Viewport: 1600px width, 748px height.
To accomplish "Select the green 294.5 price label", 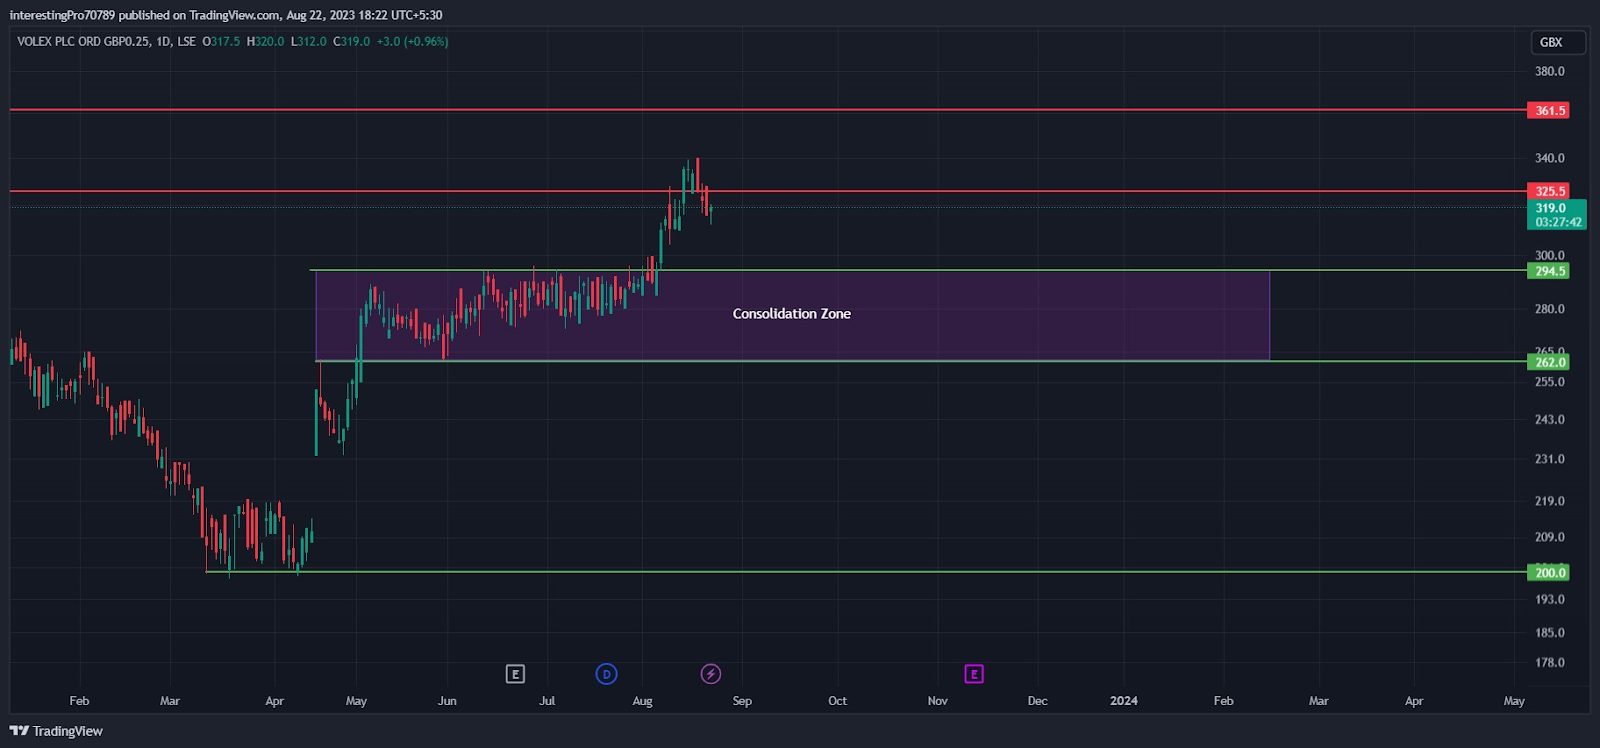I will [x=1549, y=271].
